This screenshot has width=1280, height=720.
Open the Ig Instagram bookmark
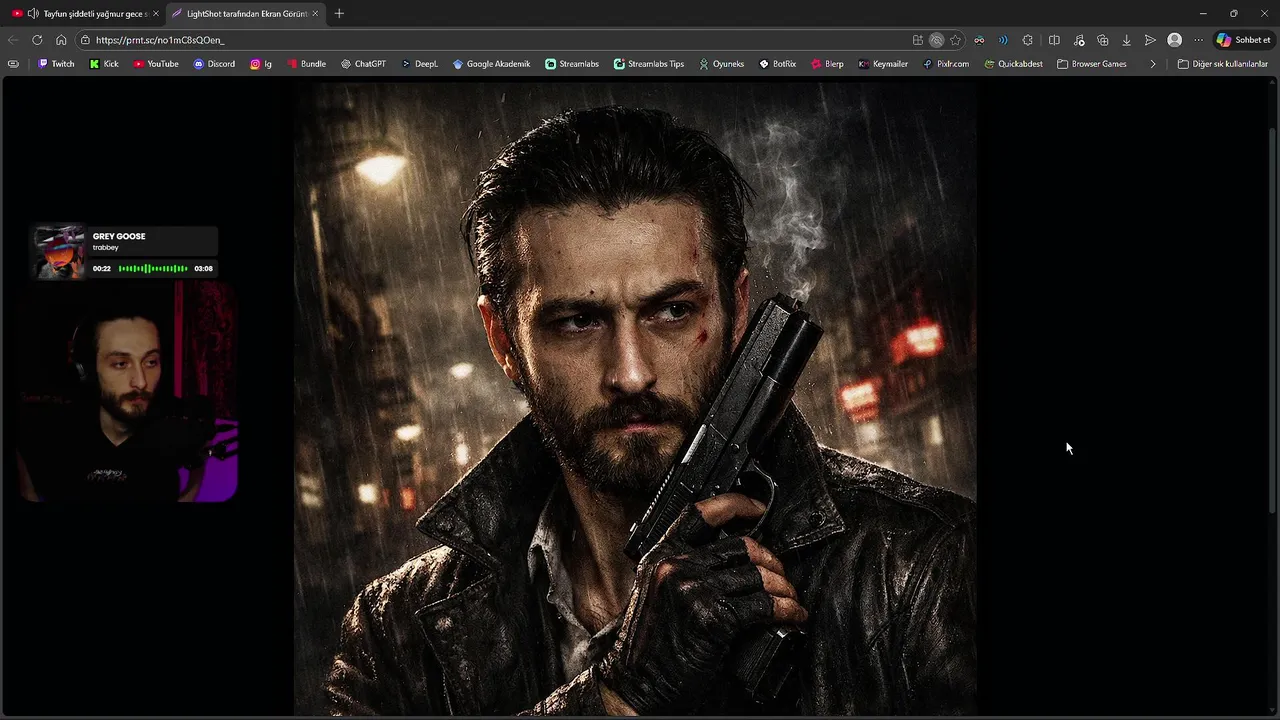(261, 64)
